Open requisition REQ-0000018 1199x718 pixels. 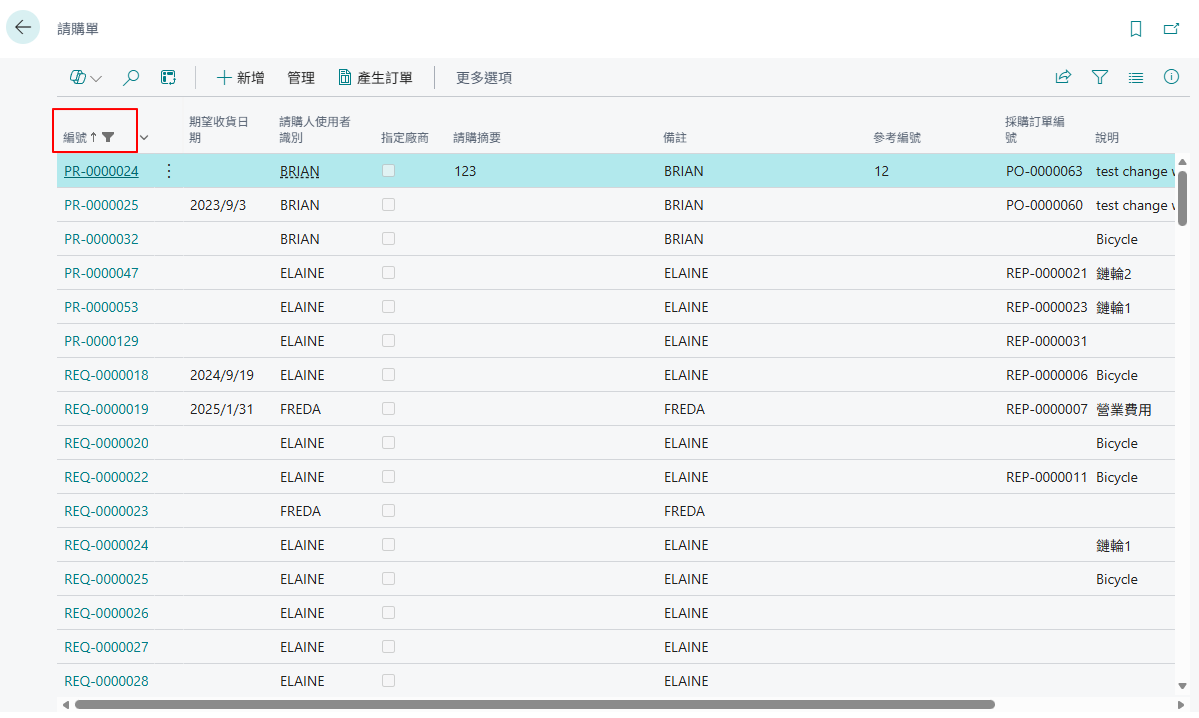[x=106, y=375]
